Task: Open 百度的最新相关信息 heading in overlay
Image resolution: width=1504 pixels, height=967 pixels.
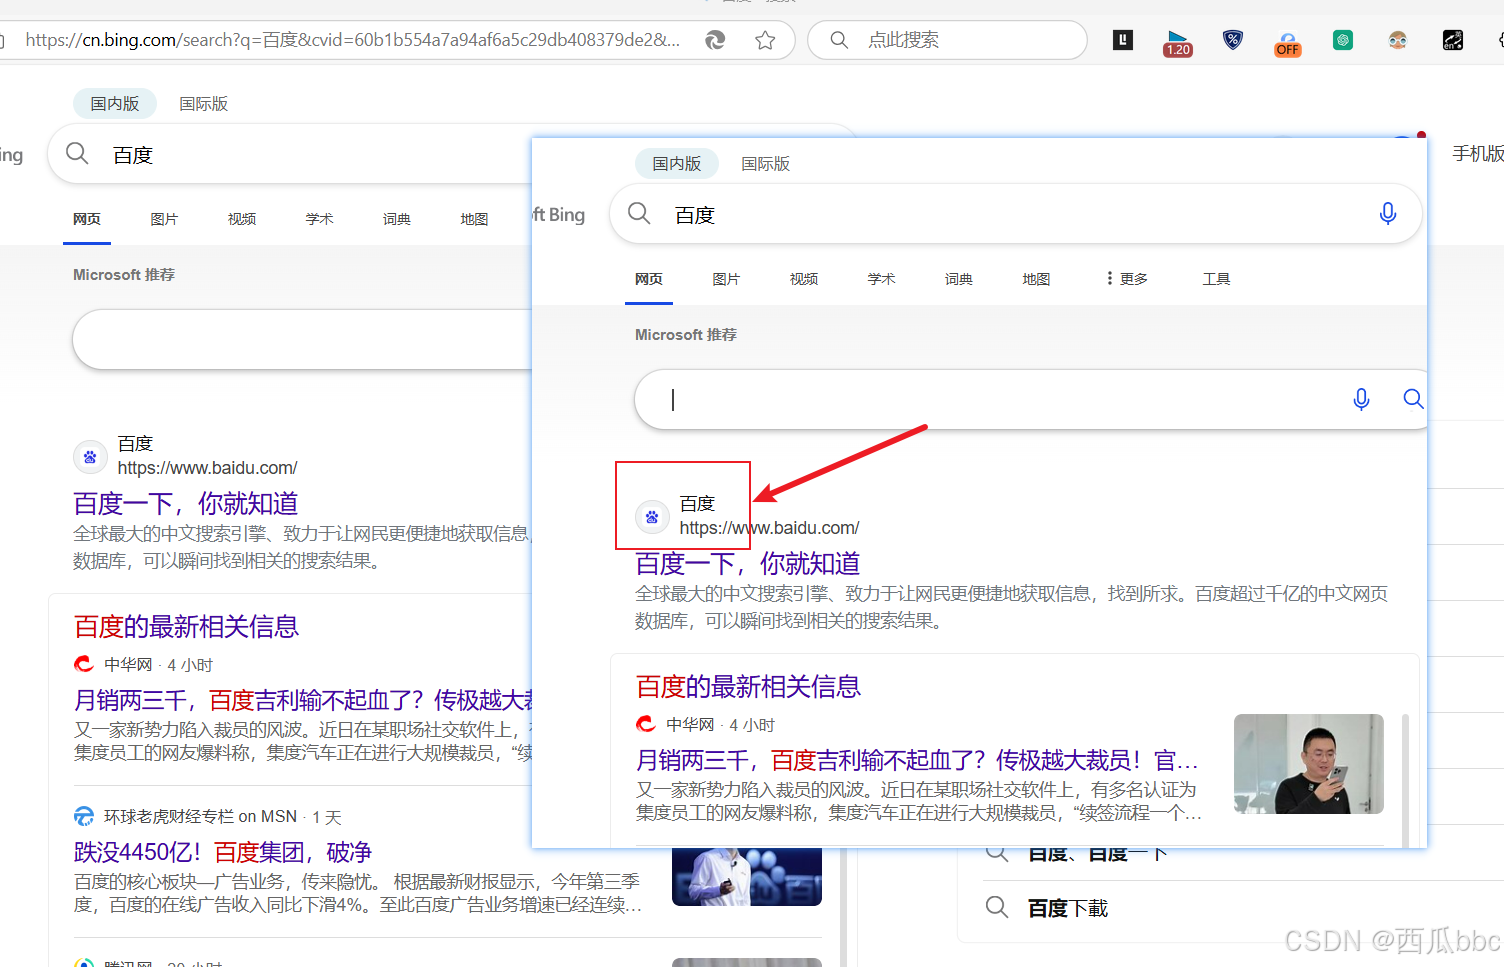Action: (748, 687)
